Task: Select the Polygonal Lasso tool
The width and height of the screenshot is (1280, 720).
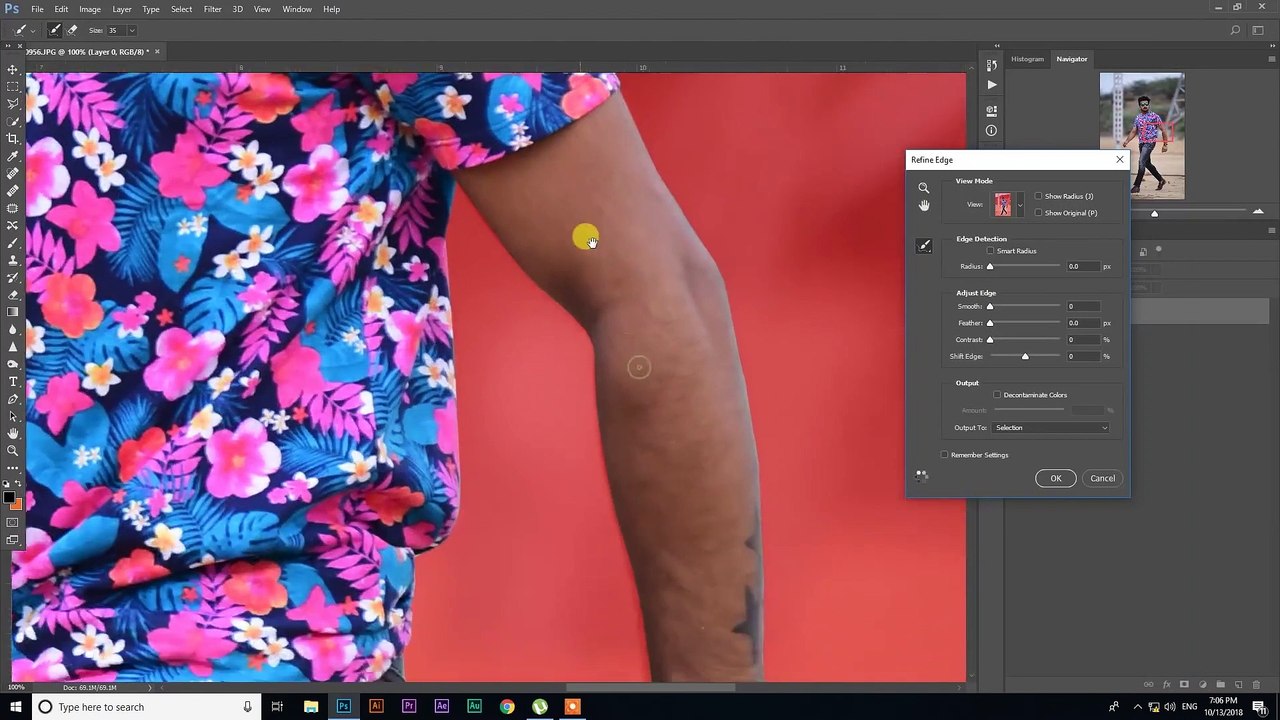Action: coord(13,104)
